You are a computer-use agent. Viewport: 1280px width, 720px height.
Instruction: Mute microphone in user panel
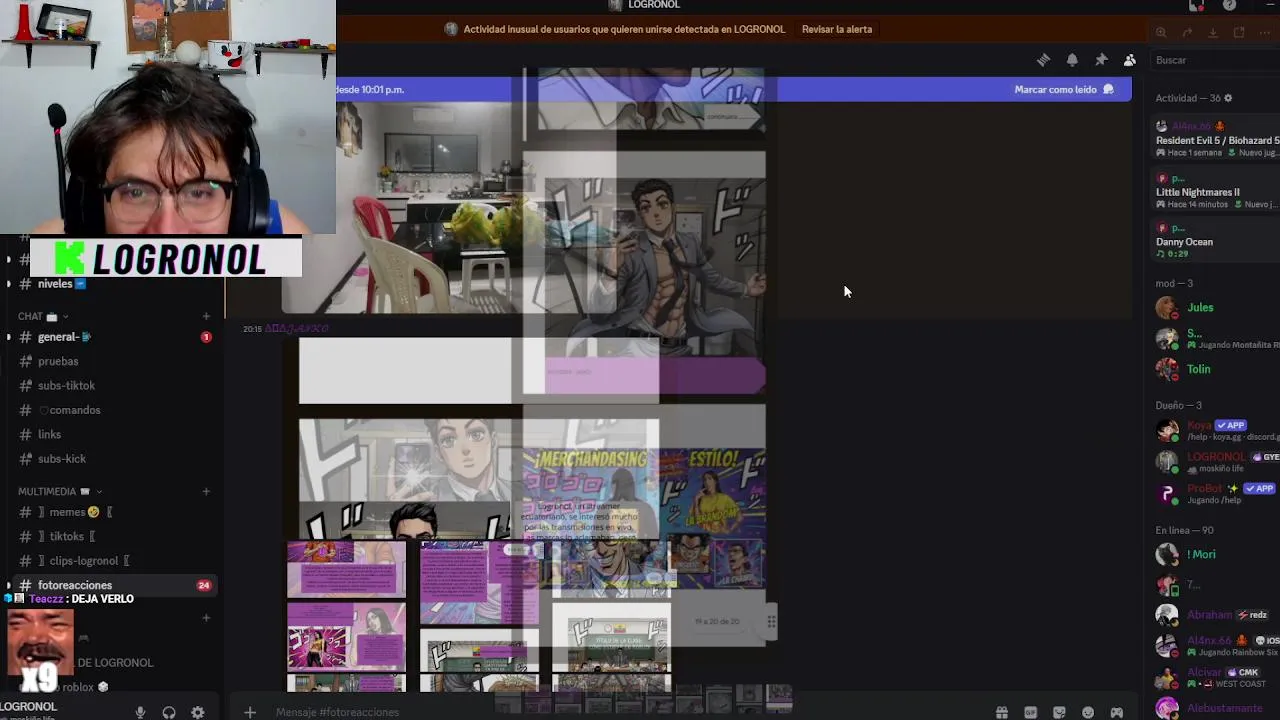(140, 712)
